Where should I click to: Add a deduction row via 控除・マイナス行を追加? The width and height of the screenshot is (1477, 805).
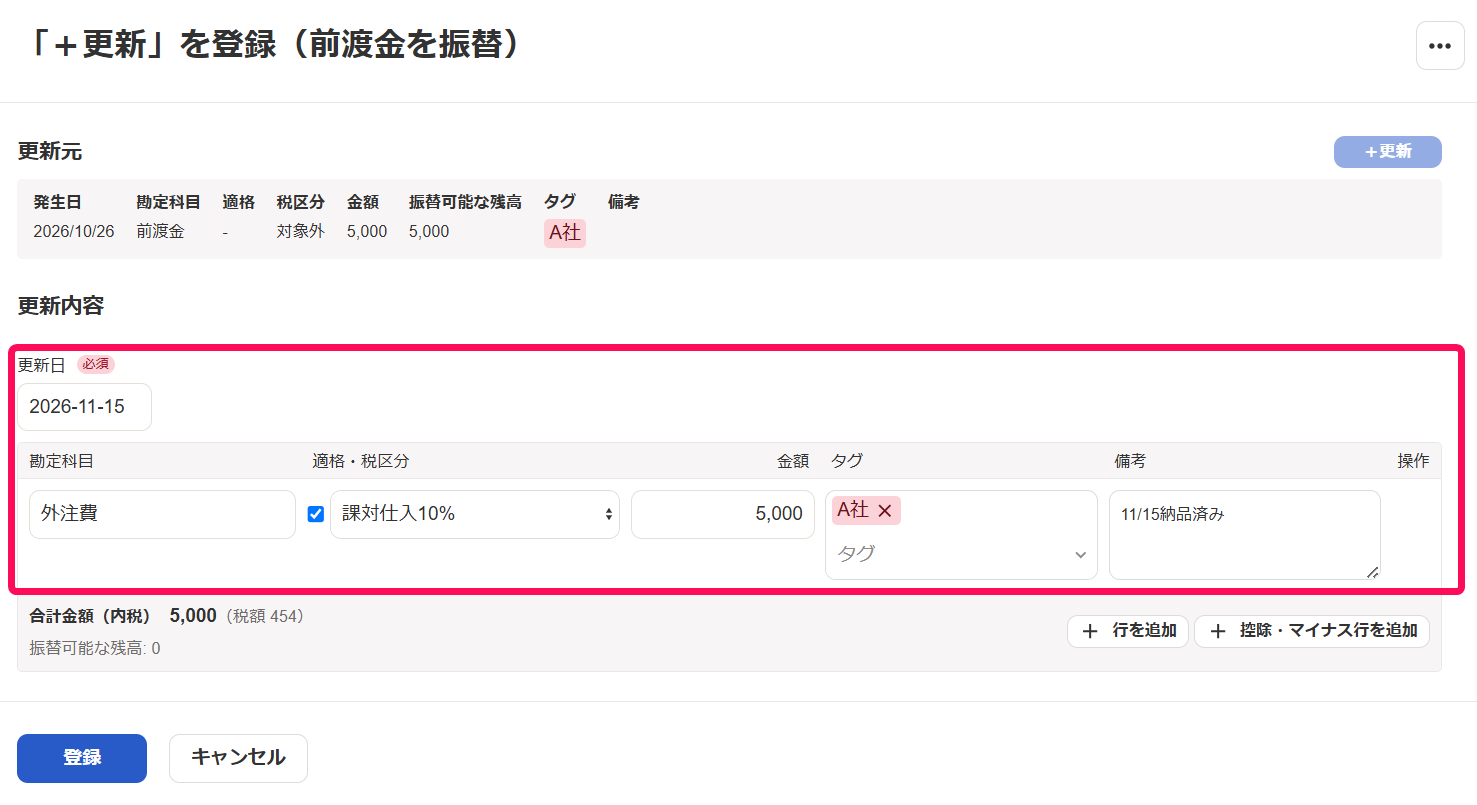click(1312, 632)
